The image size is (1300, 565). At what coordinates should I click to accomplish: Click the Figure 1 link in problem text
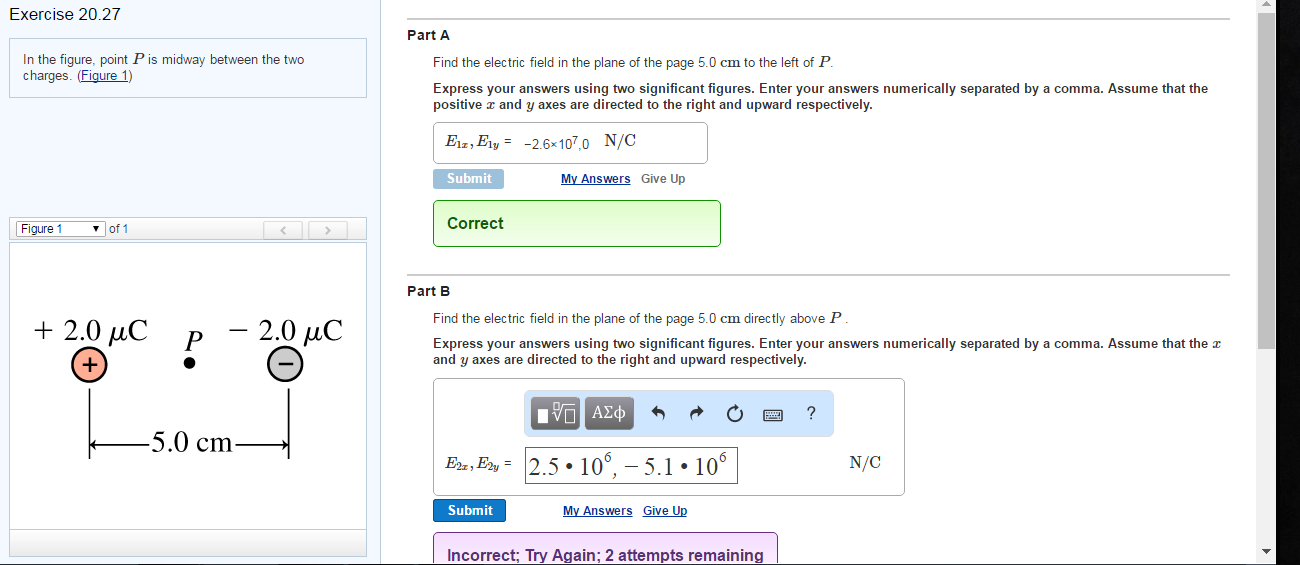click(104, 76)
